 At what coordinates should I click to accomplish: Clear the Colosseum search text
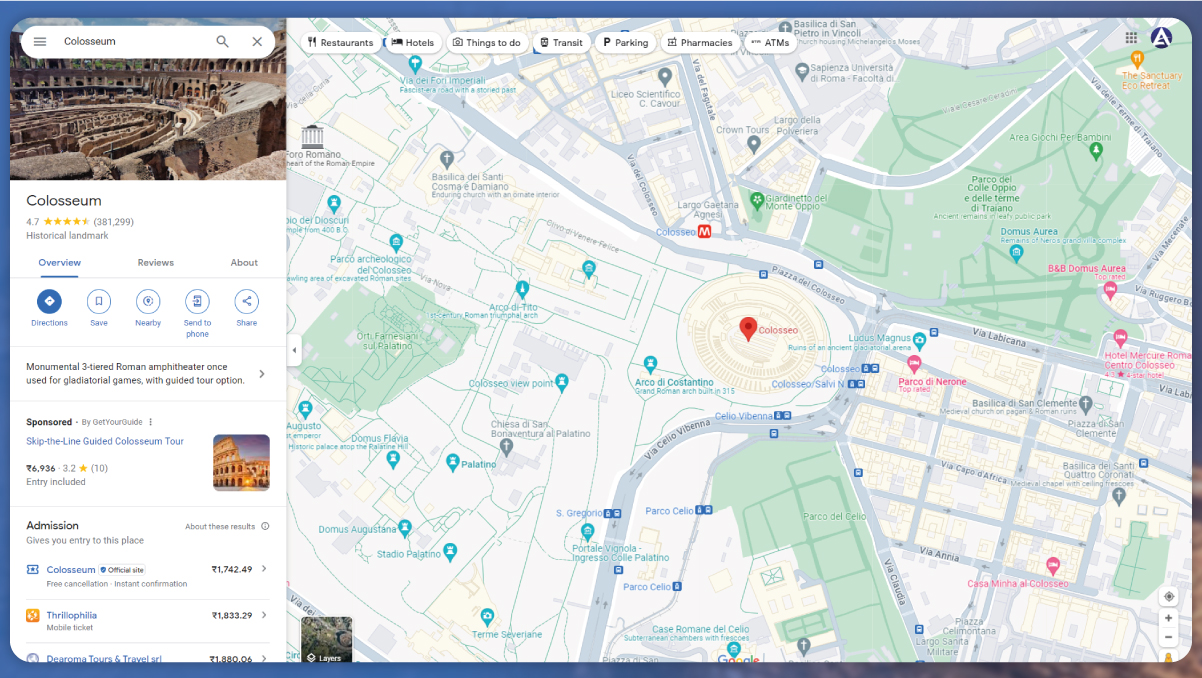257,42
